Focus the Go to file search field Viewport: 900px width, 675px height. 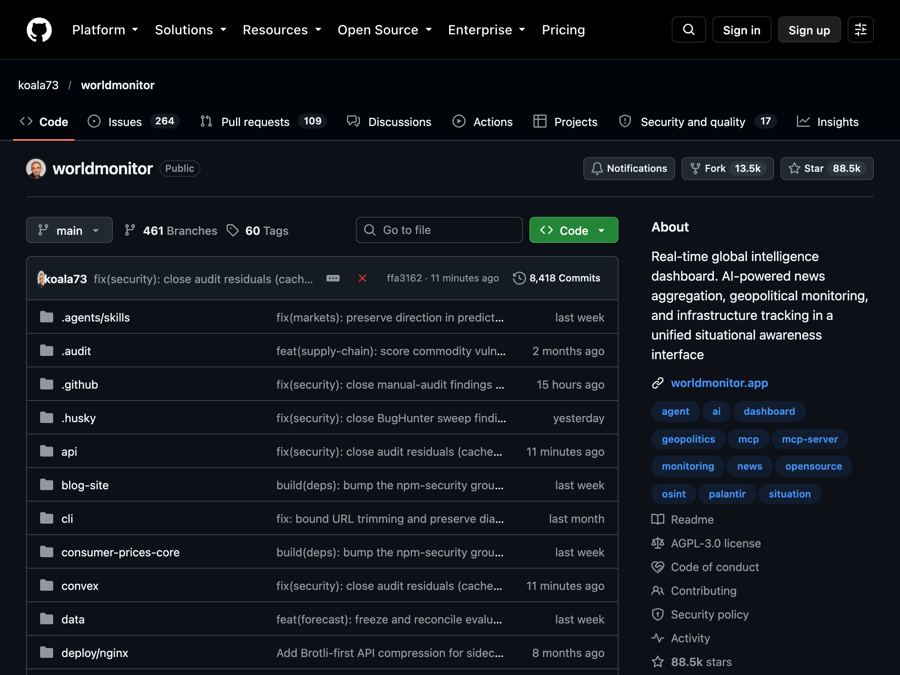tap(439, 230)
